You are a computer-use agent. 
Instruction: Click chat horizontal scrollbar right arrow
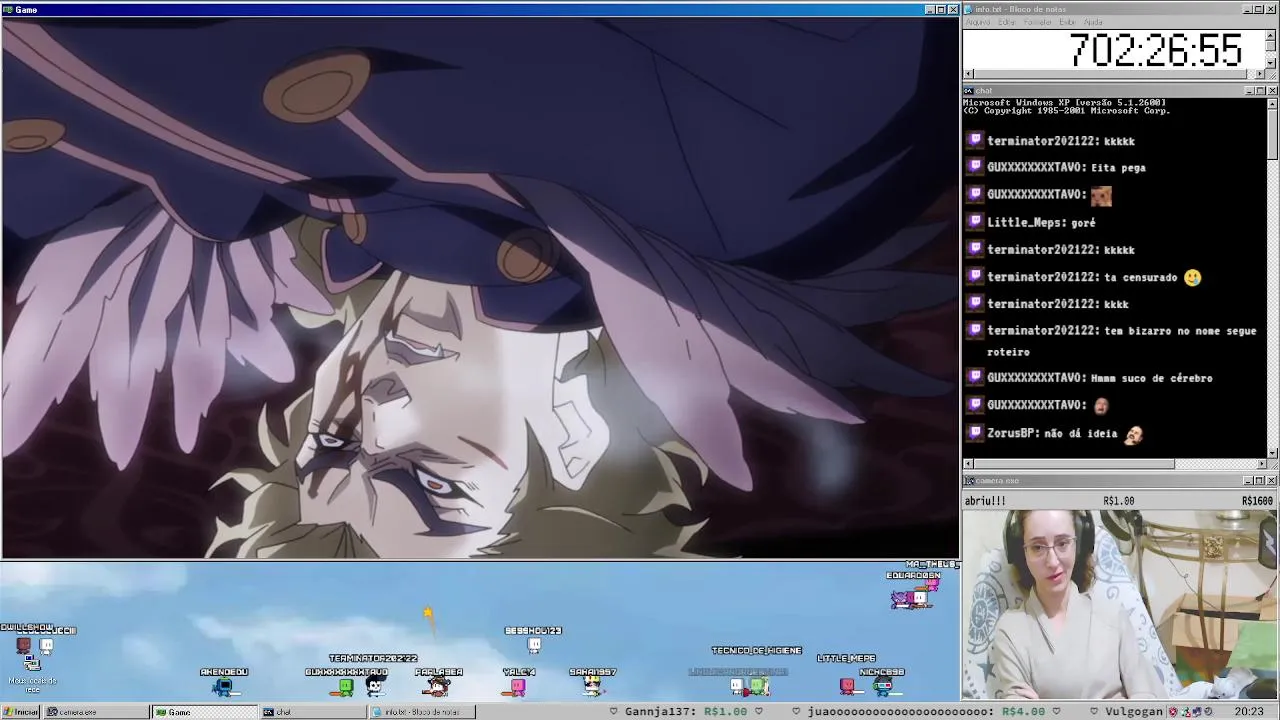coord(1261,464)
